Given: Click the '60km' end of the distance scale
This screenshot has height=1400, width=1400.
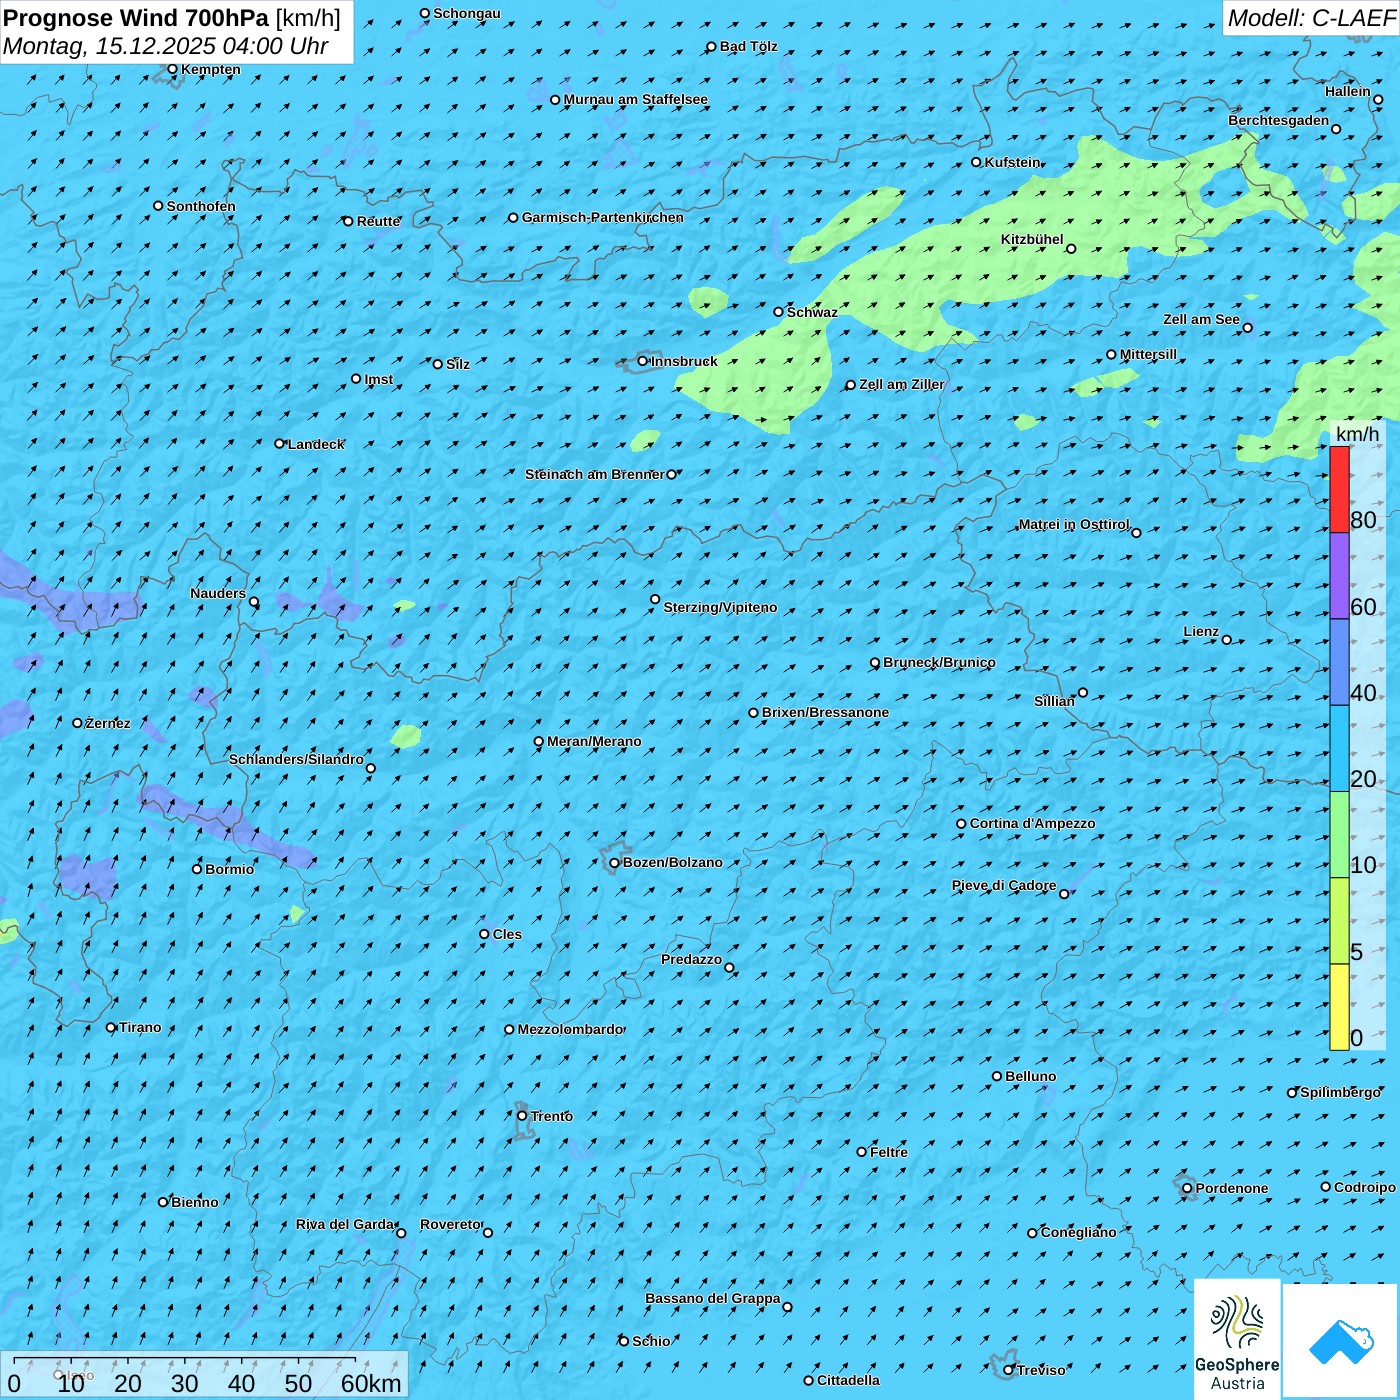Looking at the screenshot, I should (x=371, y=1383).
